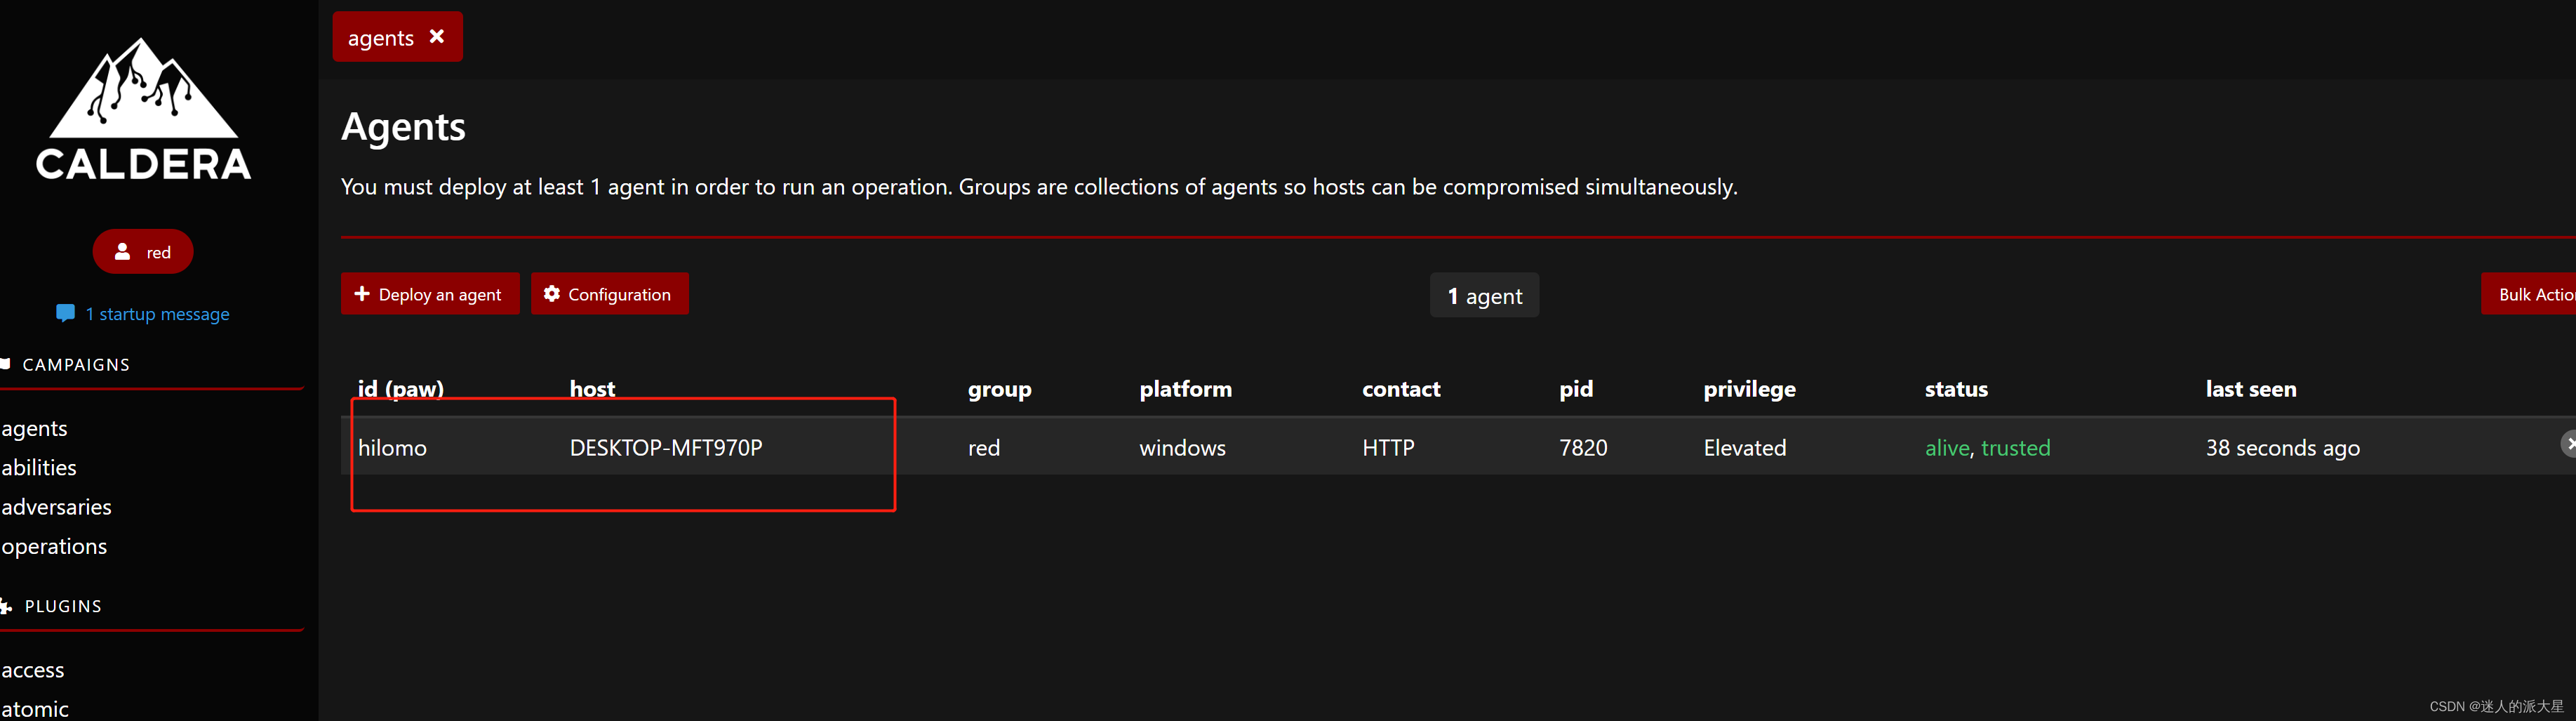Open the startup message chat icon
Viewport: 2576px width, 721px height.
click(65, 313)
